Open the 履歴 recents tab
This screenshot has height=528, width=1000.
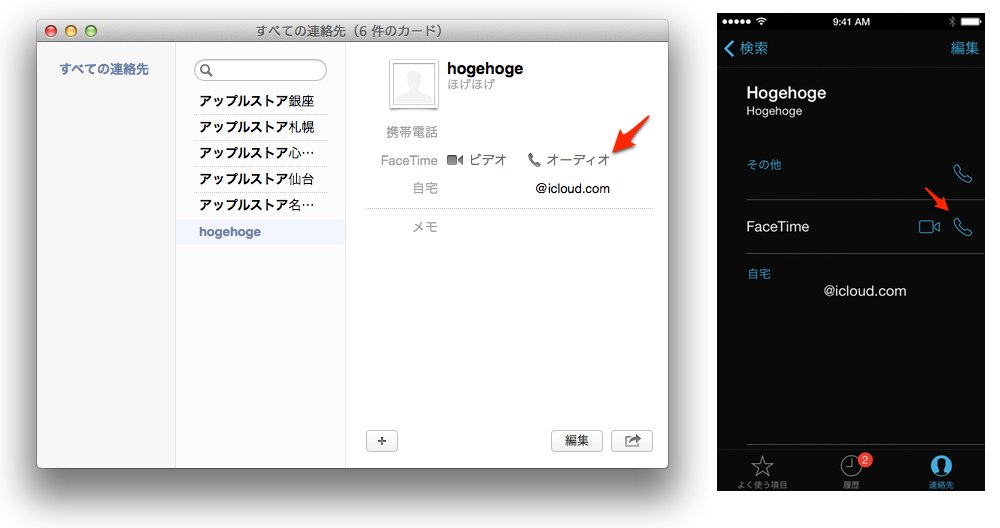click(851, 472)
